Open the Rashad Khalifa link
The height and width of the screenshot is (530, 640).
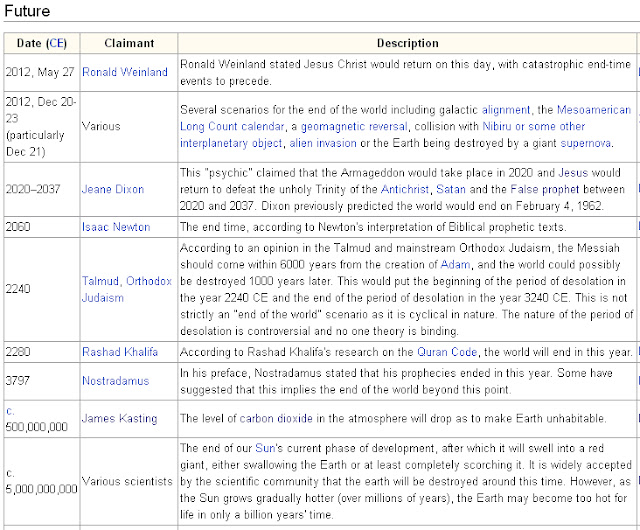(120, 352)
